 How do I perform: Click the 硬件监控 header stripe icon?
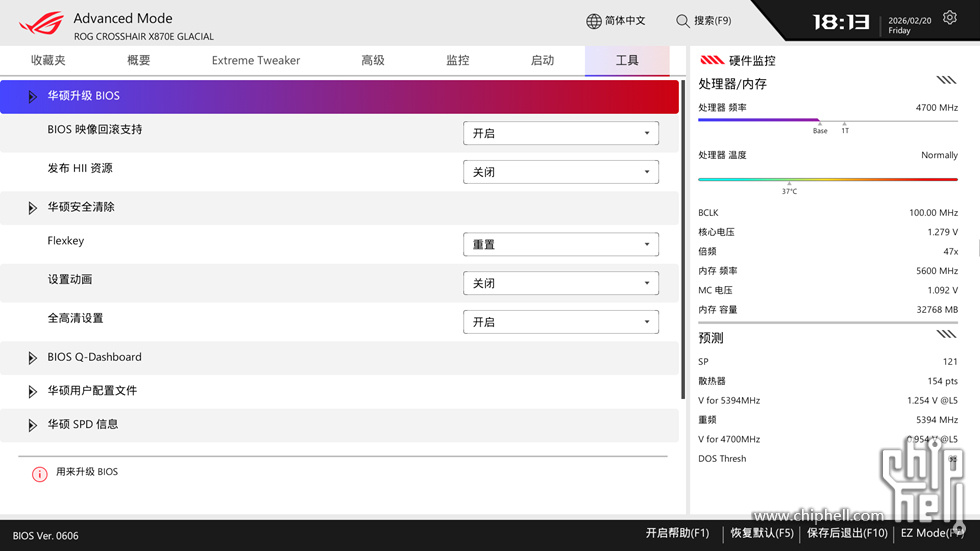[712, 60]
